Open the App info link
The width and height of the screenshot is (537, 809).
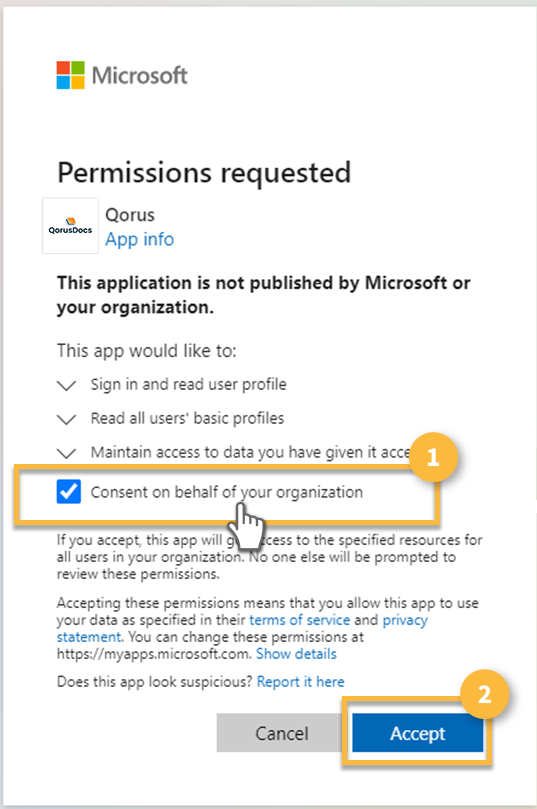pos(139,239)
